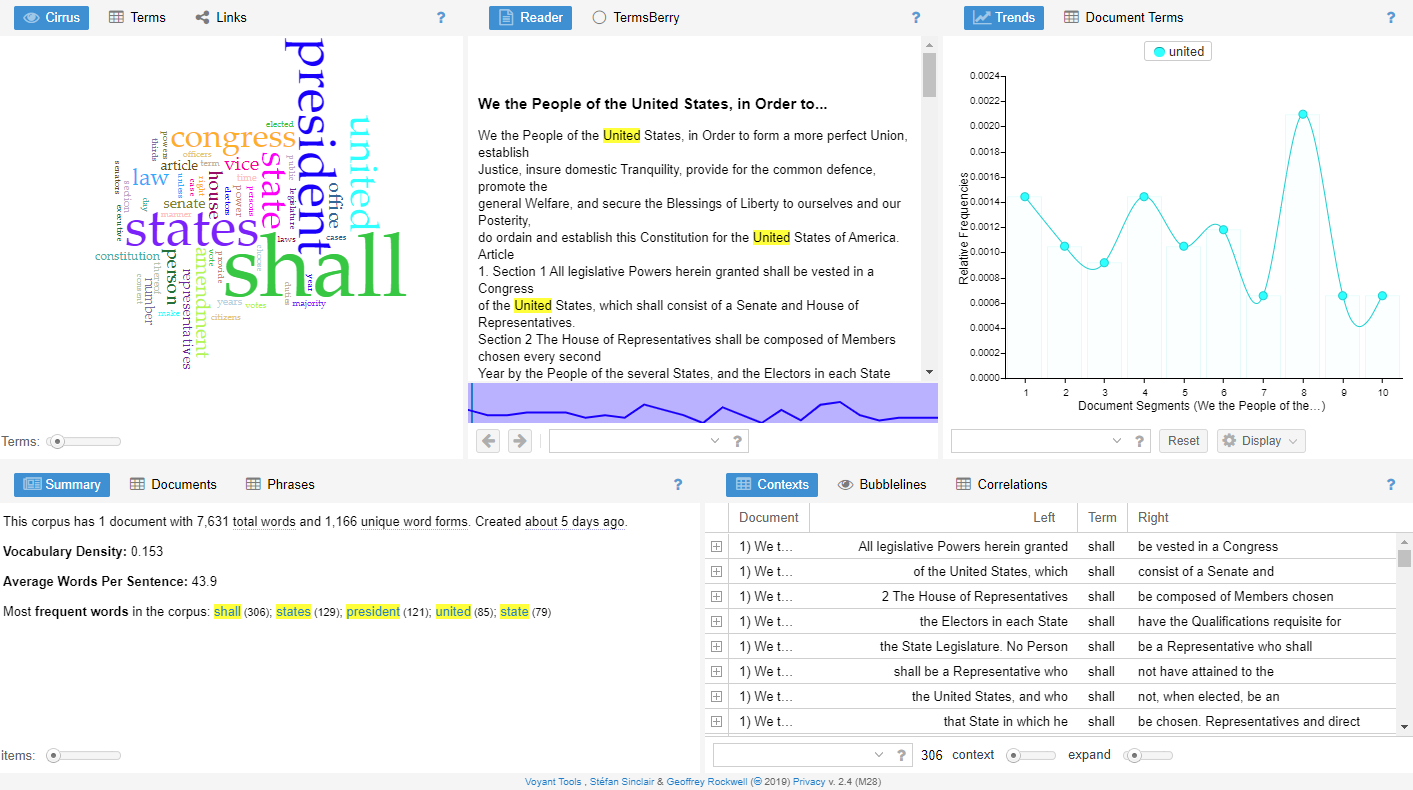Click highlighted word 'shall' in Summary
This screenshot has width=1413, height=790.
click(227, 611)
